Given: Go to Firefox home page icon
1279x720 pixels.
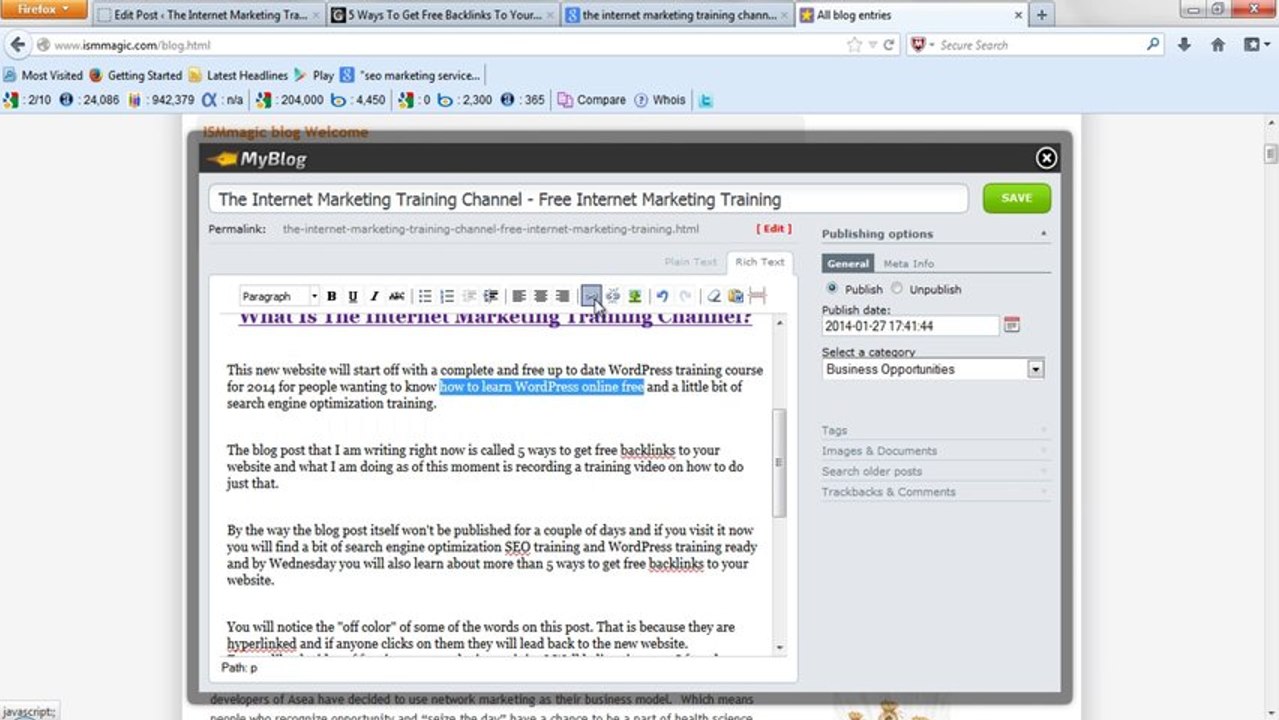Looking at the screenshot, I should [1218, 45].
